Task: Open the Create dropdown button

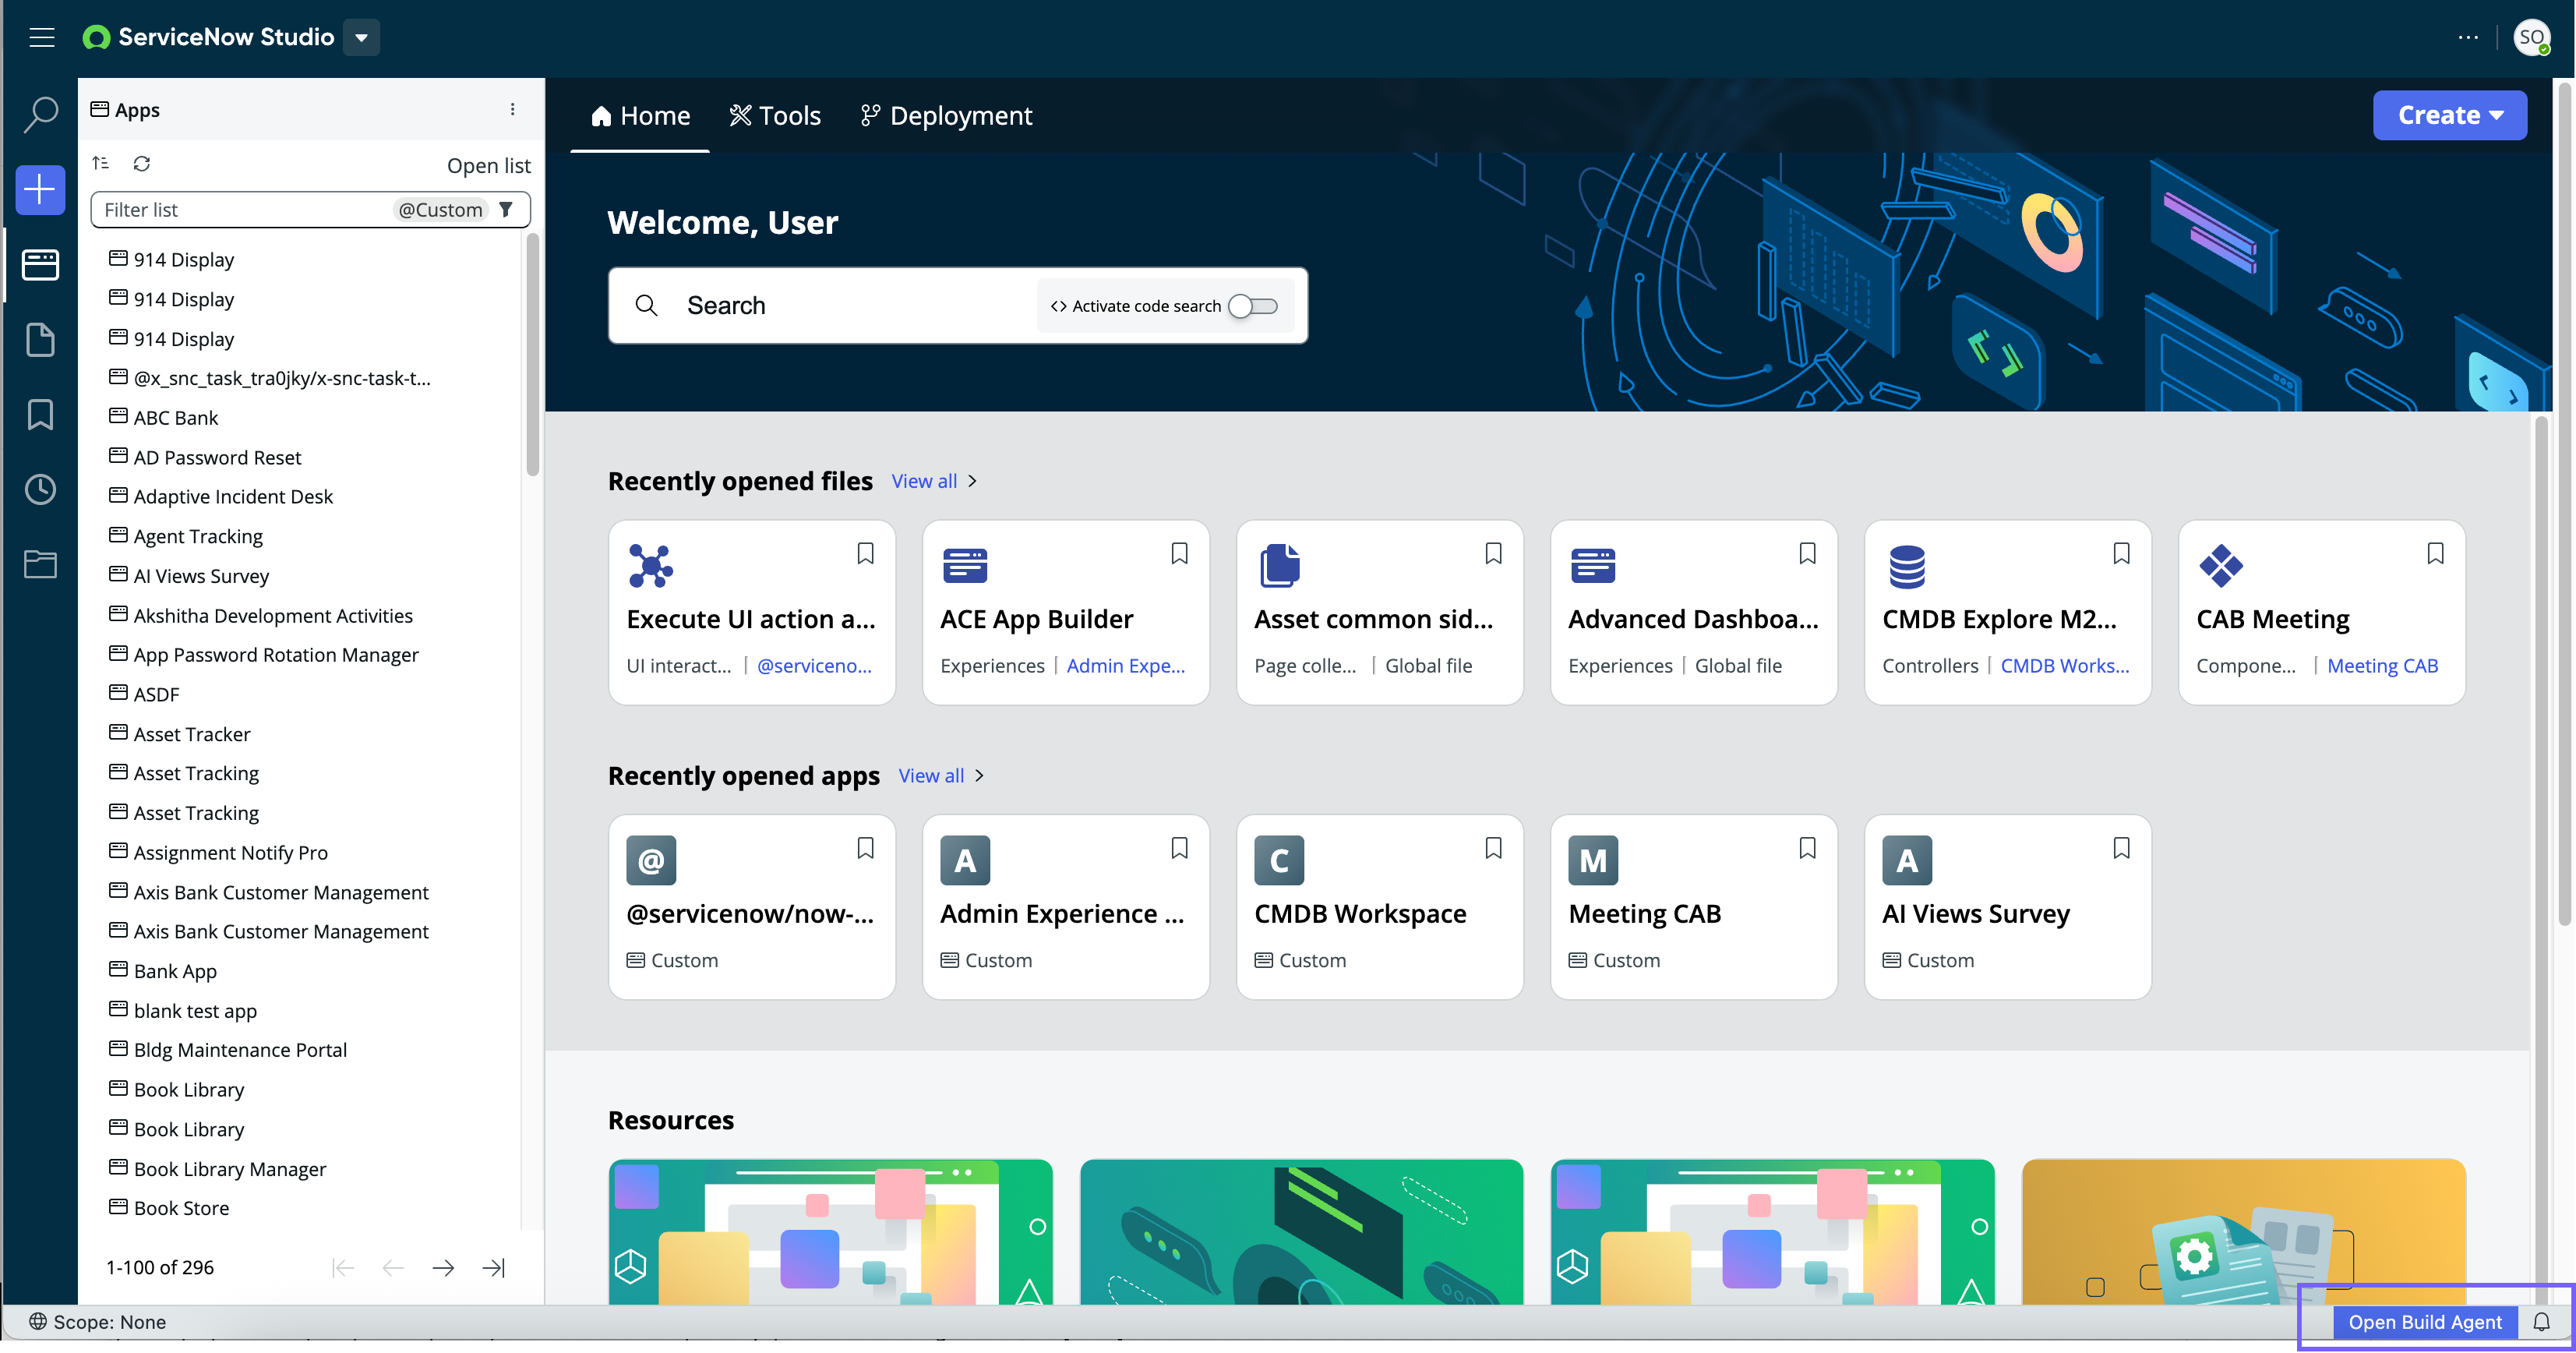Action: point(2449,115)
